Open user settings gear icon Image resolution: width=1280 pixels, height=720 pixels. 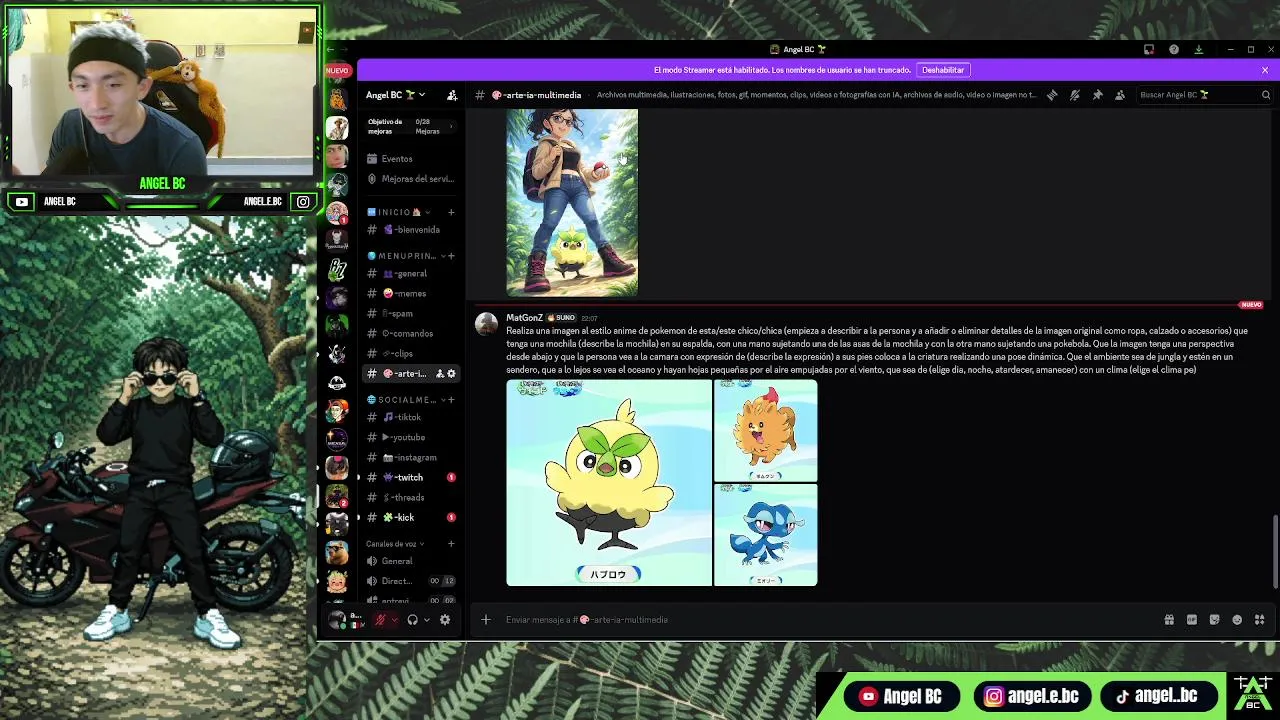coord(445,620)
